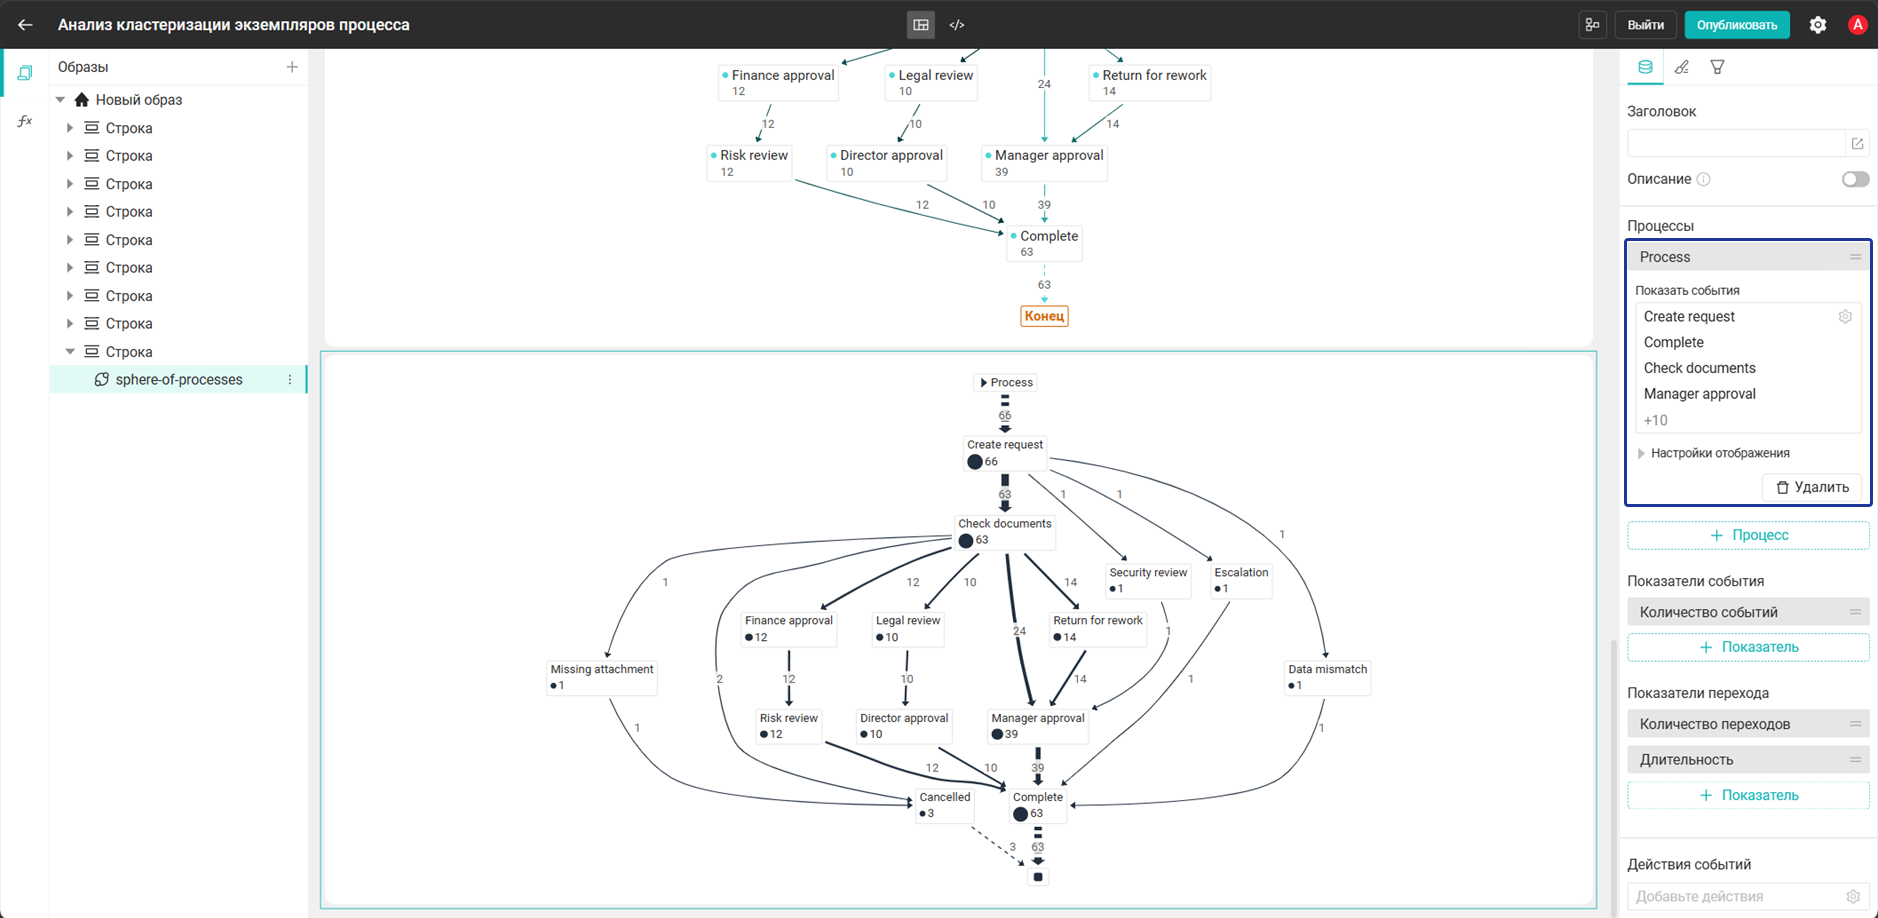Viewport: 1878px width, 918px height.
Task: Expand Настройки отображения section
Action: [1719, 453]
